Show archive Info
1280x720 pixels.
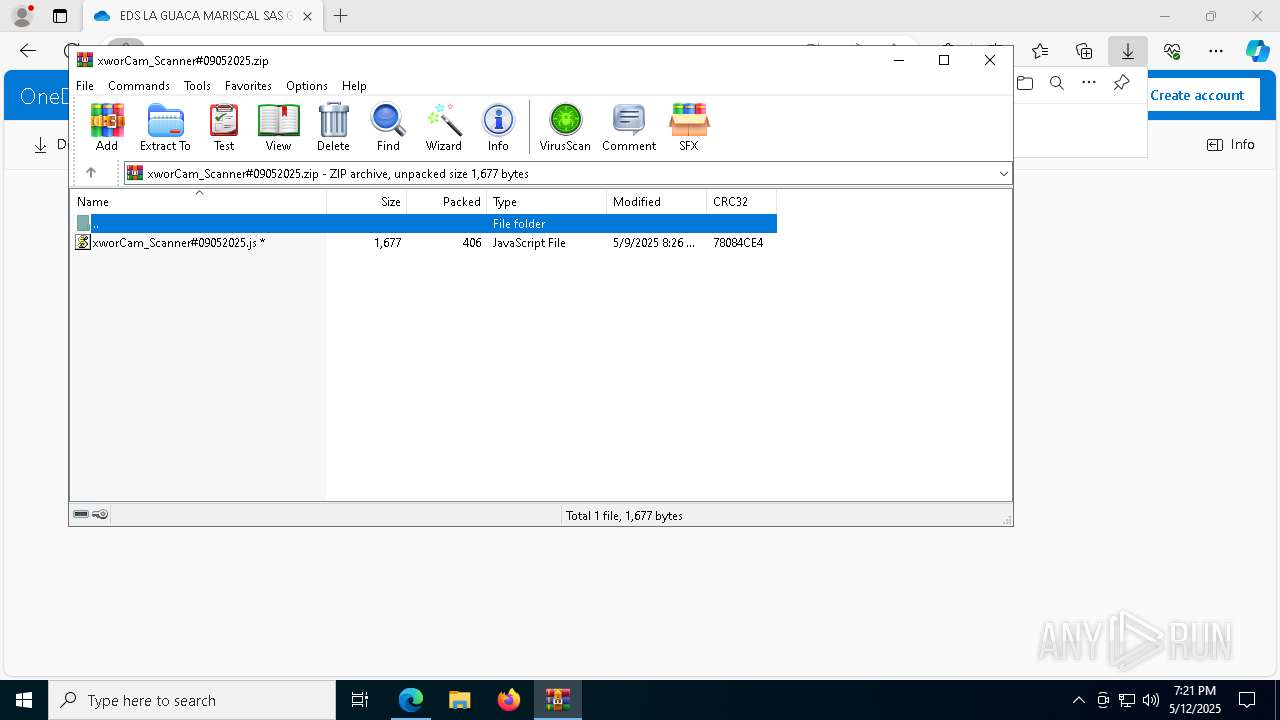click(x=498, y=127)
